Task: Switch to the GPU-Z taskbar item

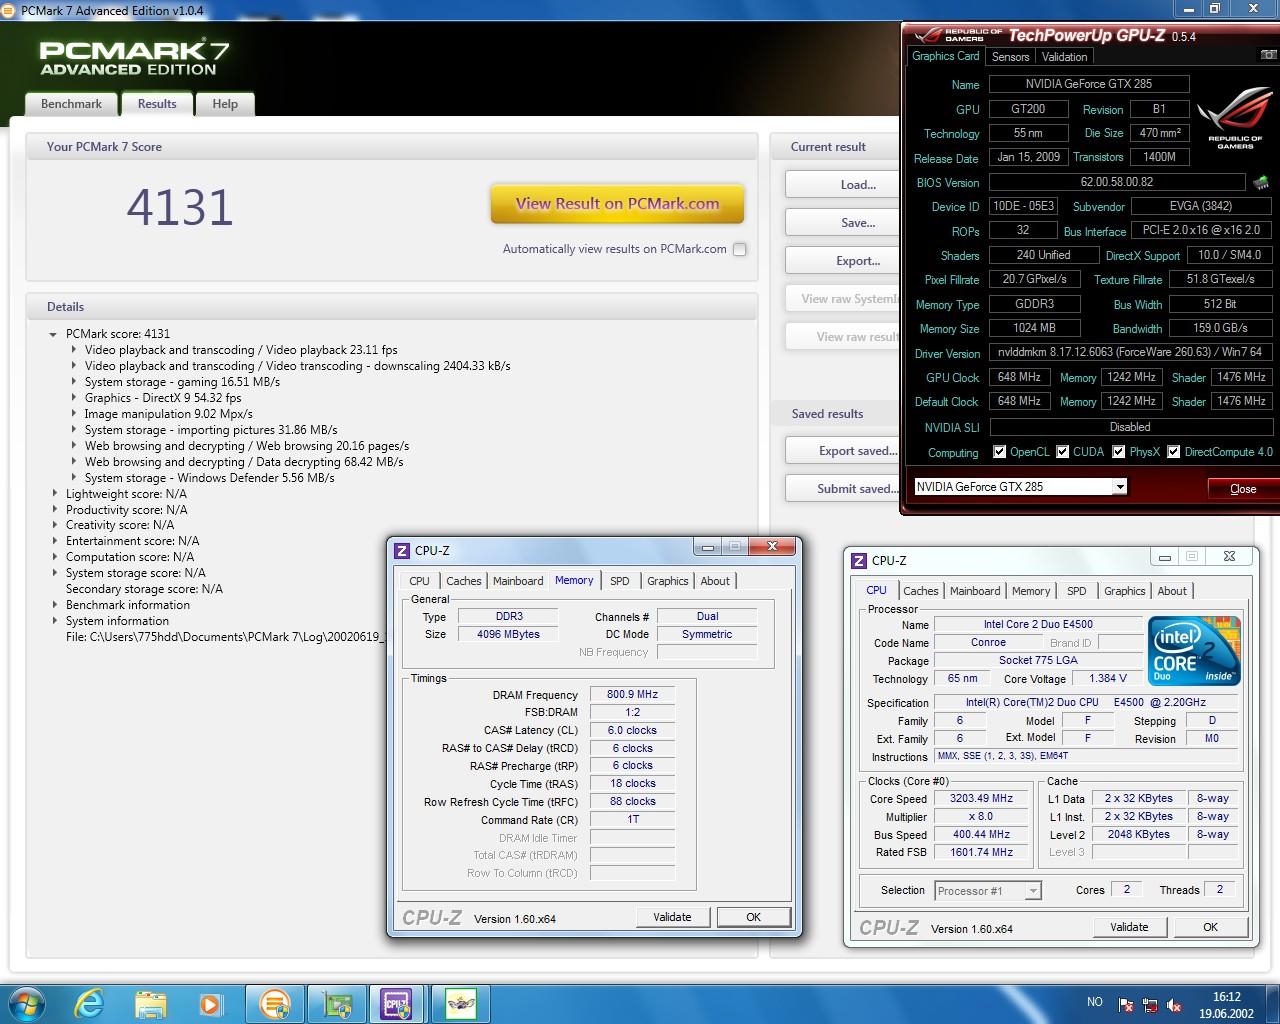Action: pyautogui.click(x=337, y=1003)
